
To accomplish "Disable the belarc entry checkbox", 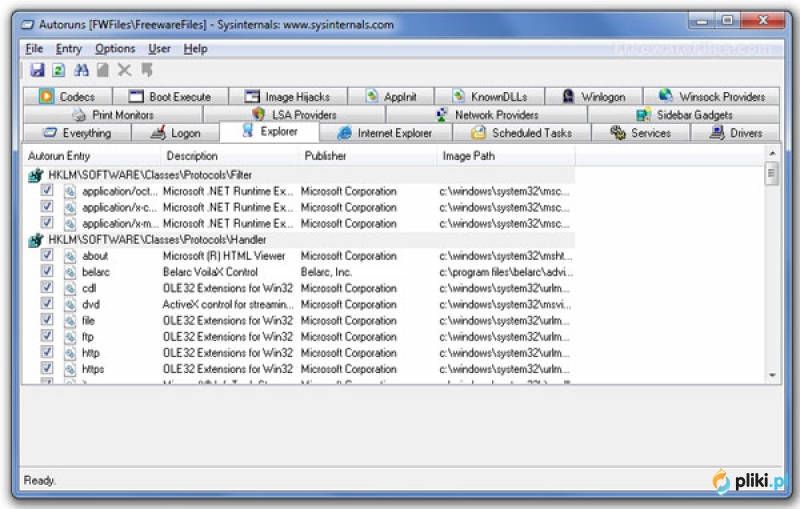I will click(47, 271).
